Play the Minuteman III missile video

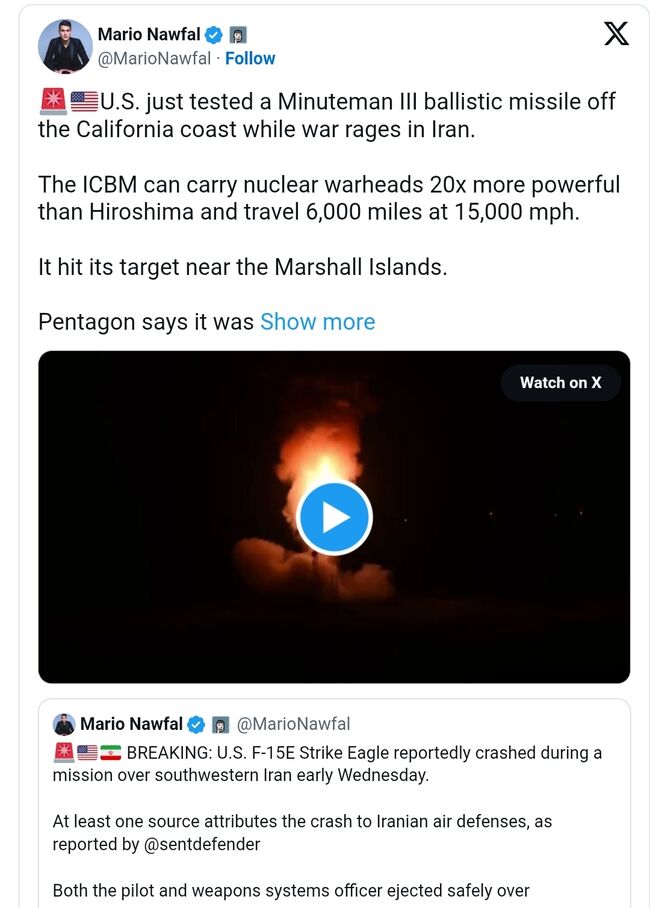[334, 517]
